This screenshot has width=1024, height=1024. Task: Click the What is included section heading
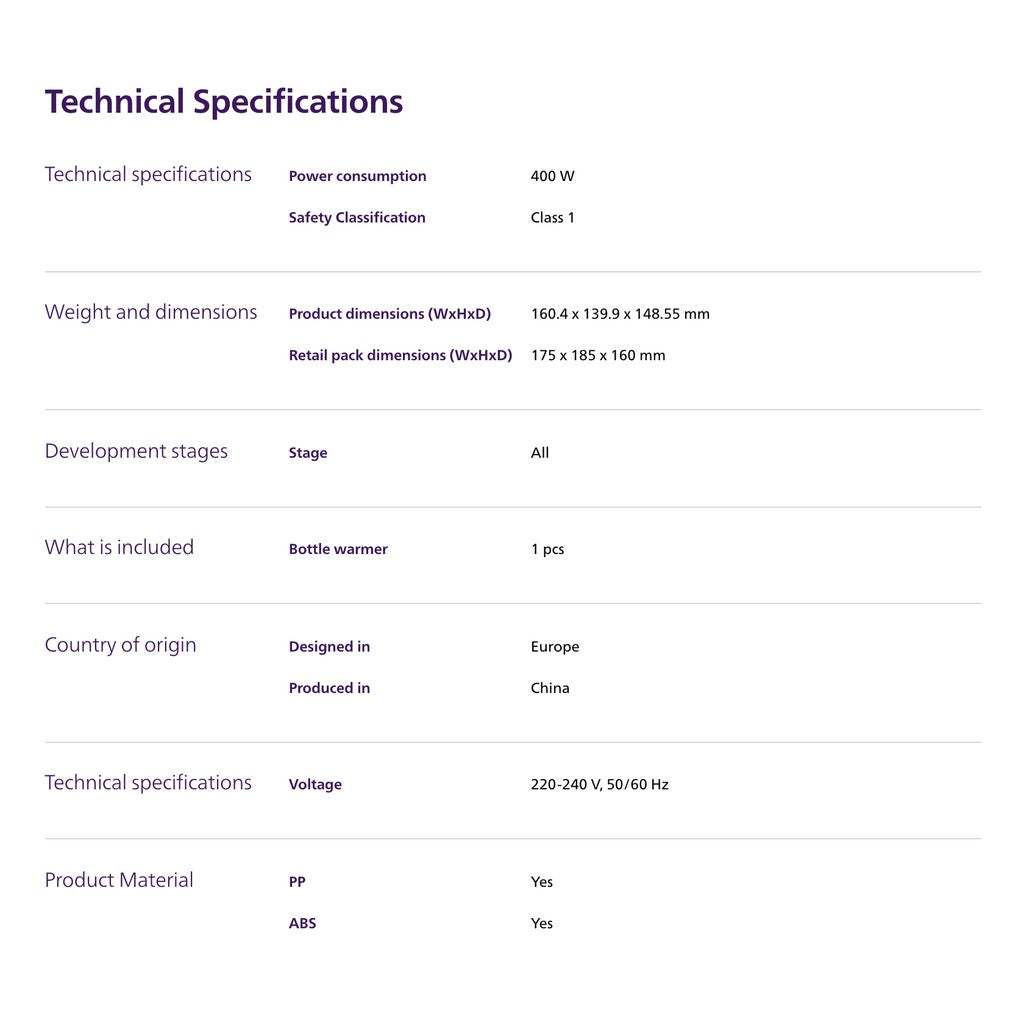pyautogui.click(x=119, y=547)
